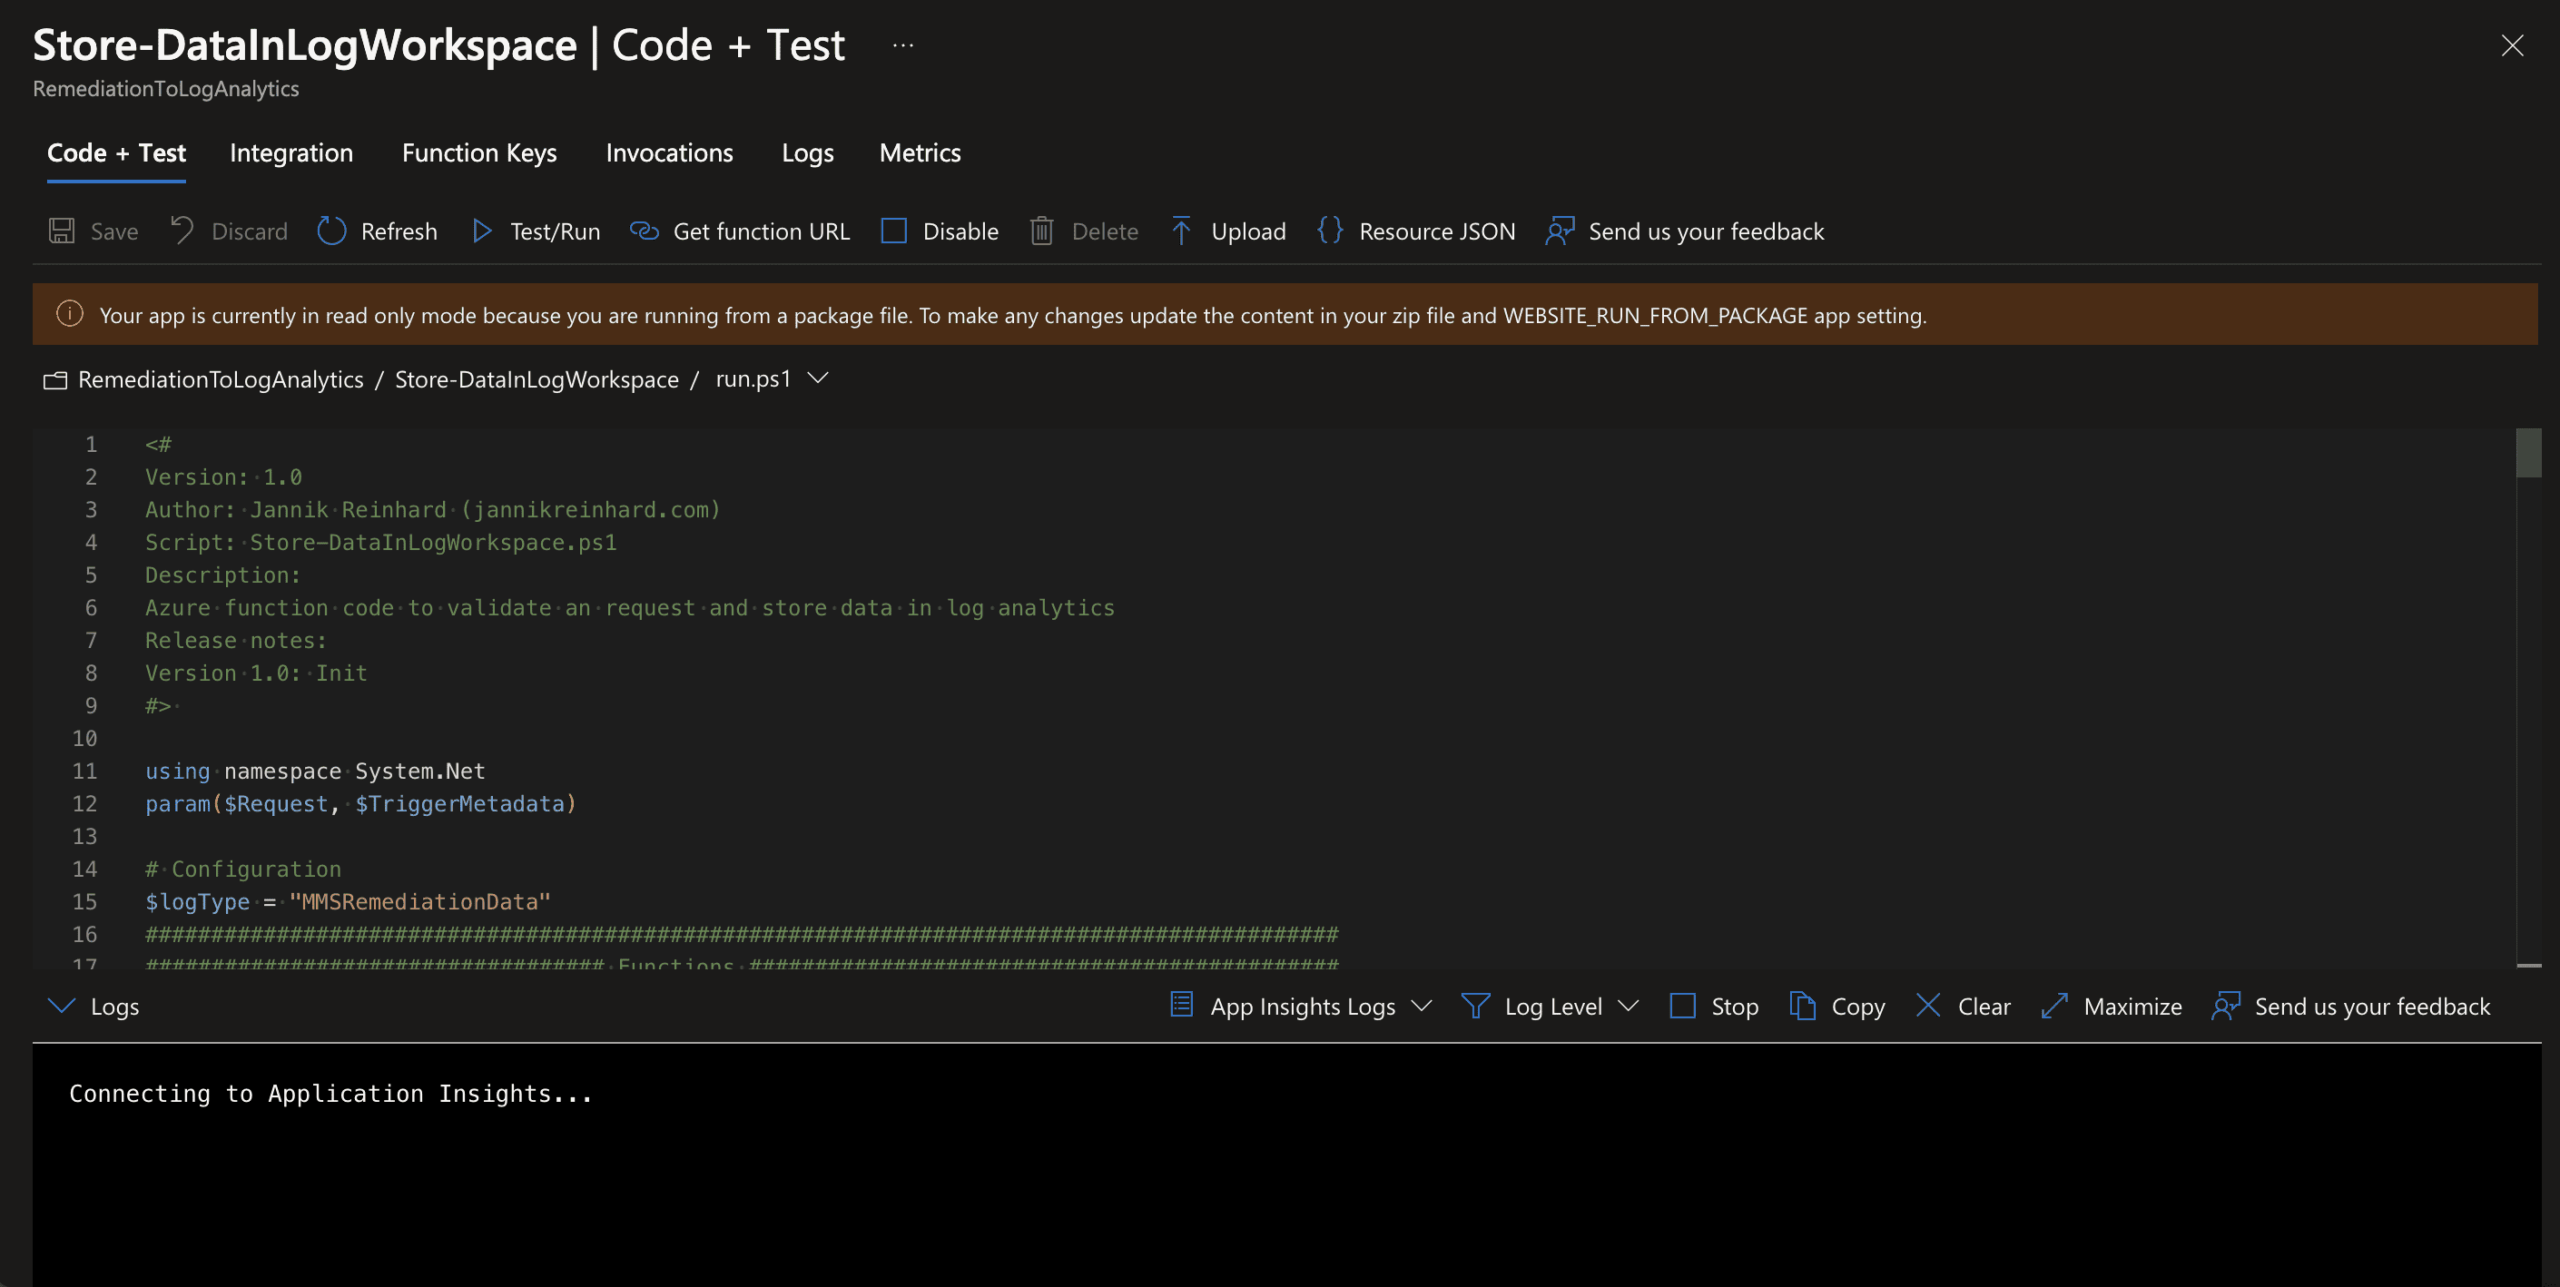Toggle the Disable function checkbox

coord(894,231)
